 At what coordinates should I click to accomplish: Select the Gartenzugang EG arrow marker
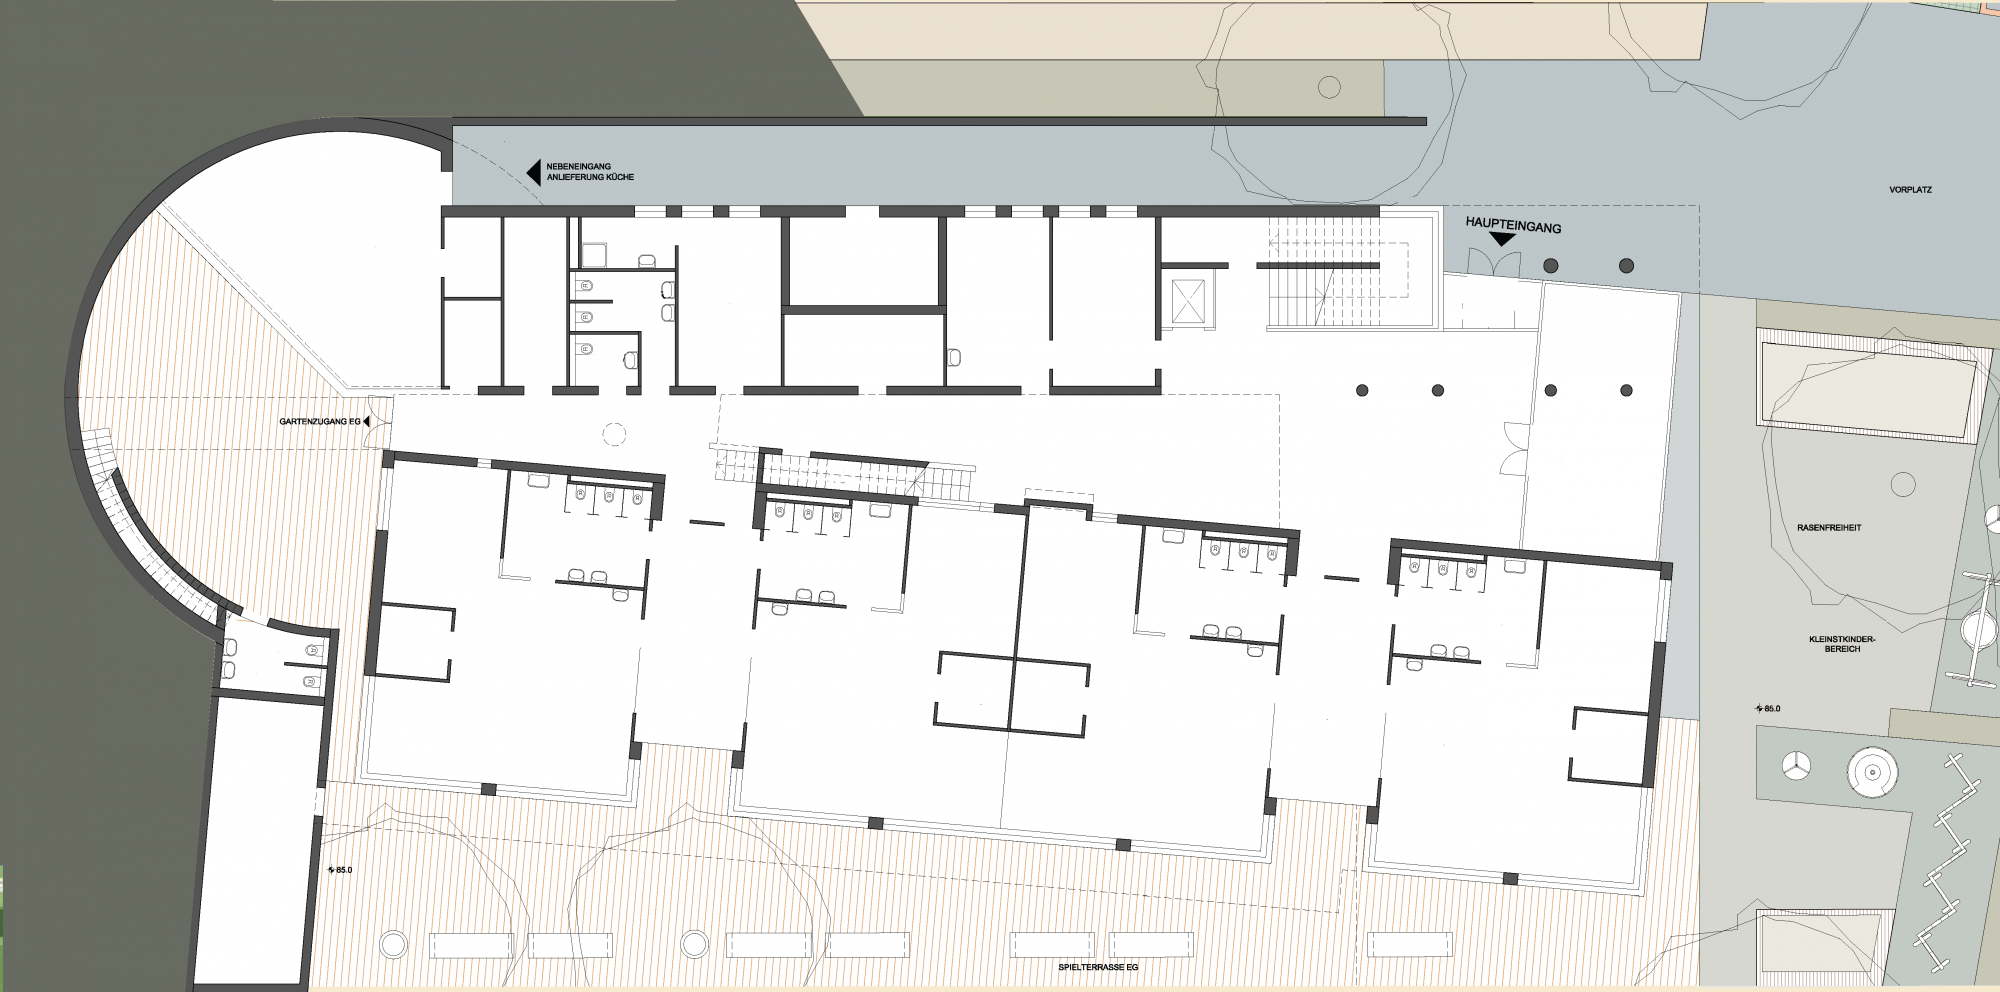[x=368, y=422]
